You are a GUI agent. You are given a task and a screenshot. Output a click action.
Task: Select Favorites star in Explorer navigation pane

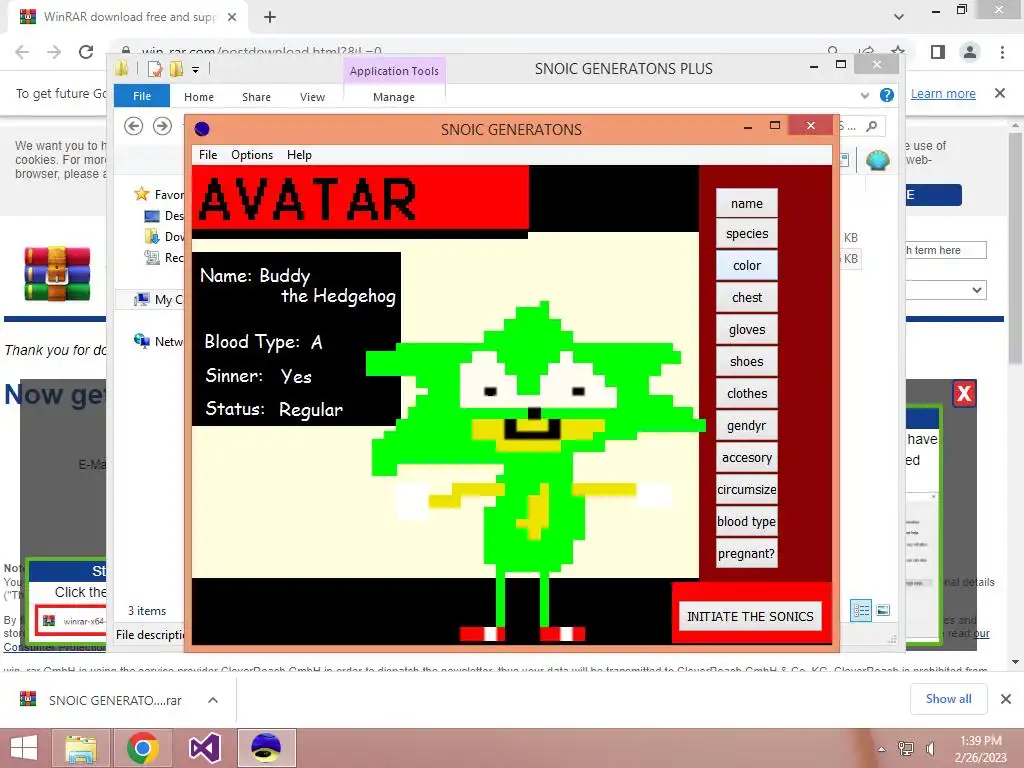click(x=142, y=194)
